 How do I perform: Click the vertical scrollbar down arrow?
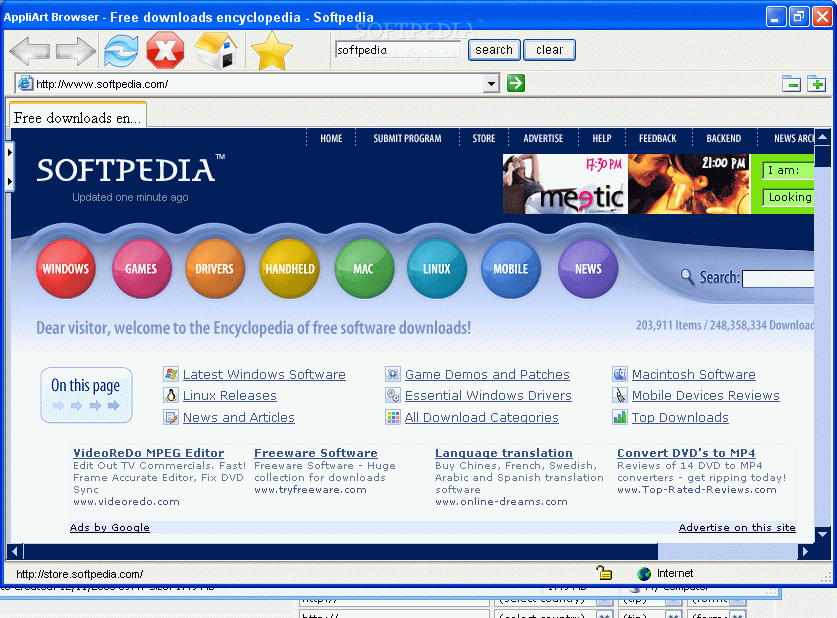click(x=822, y=534)
